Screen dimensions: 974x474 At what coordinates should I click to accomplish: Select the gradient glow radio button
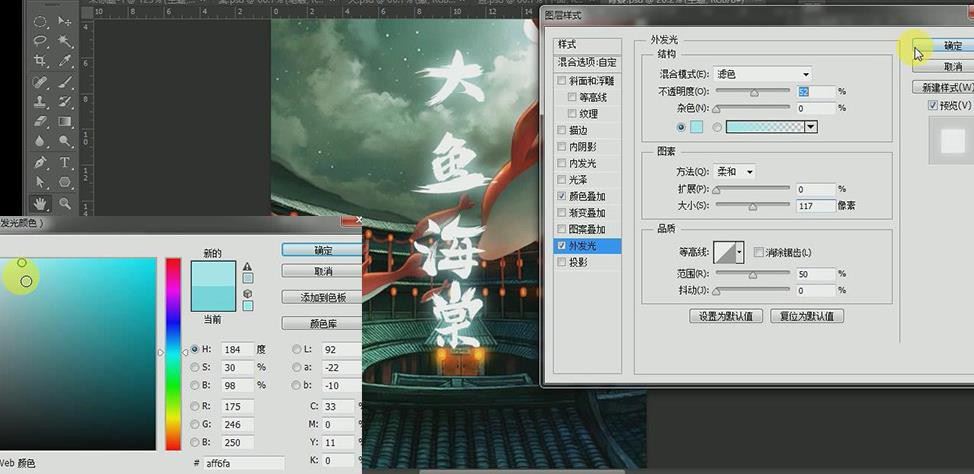tap(717, 127)
